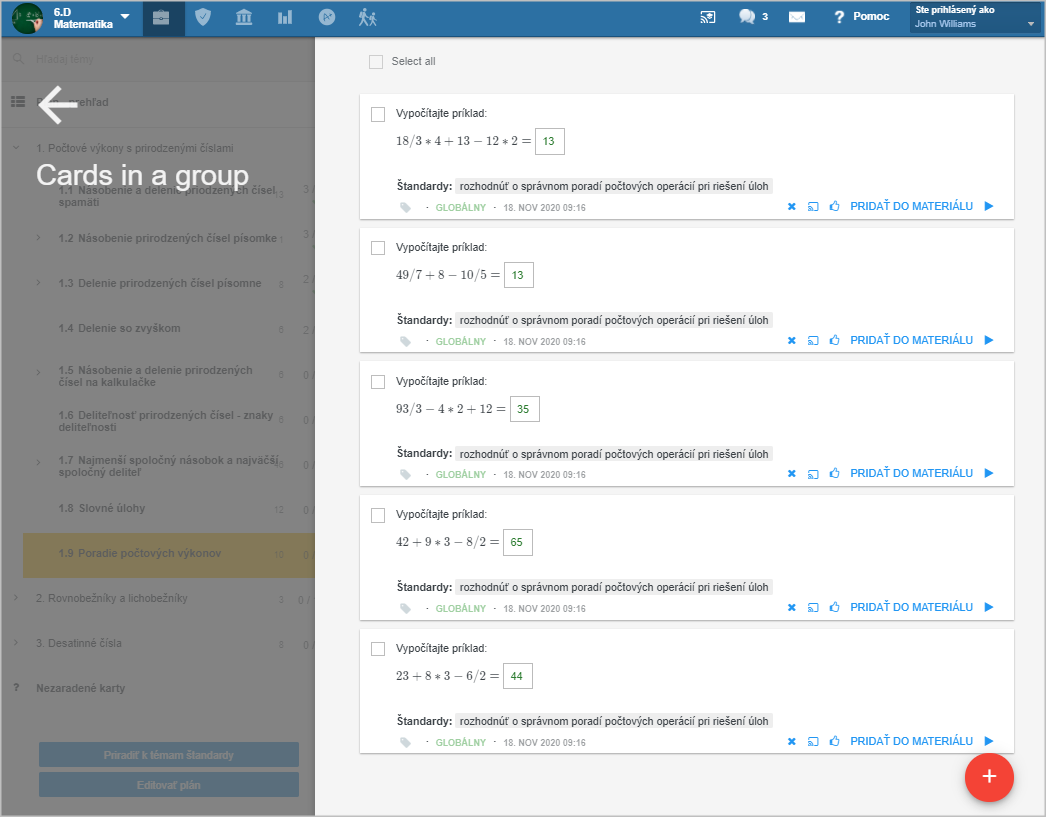Remove card 93/3-4*2+12 with the X icon
Screen dimensions: 1046x817
(x=792, y=474)
